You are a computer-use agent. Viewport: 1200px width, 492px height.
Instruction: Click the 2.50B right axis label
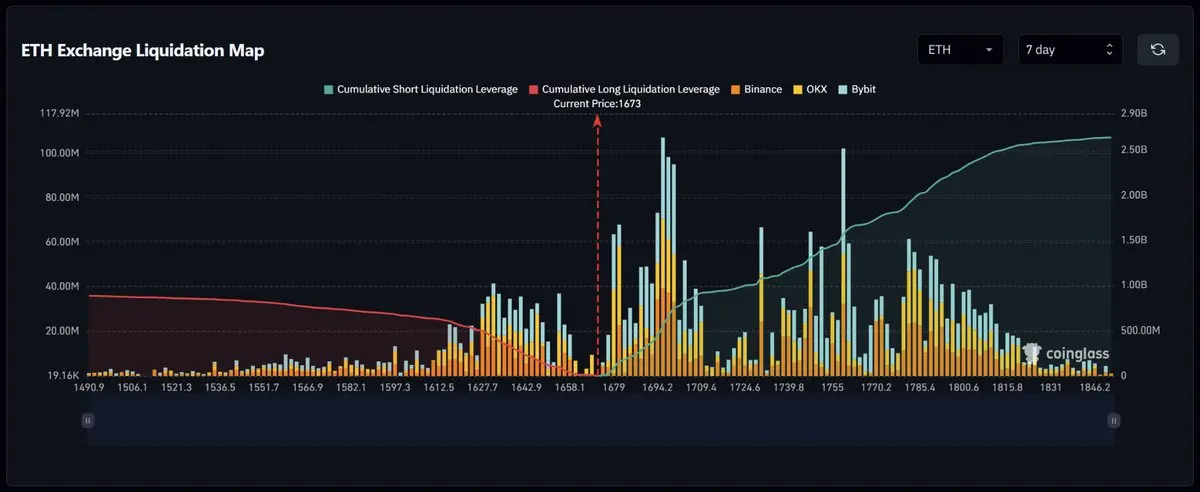coord(1133,150)
